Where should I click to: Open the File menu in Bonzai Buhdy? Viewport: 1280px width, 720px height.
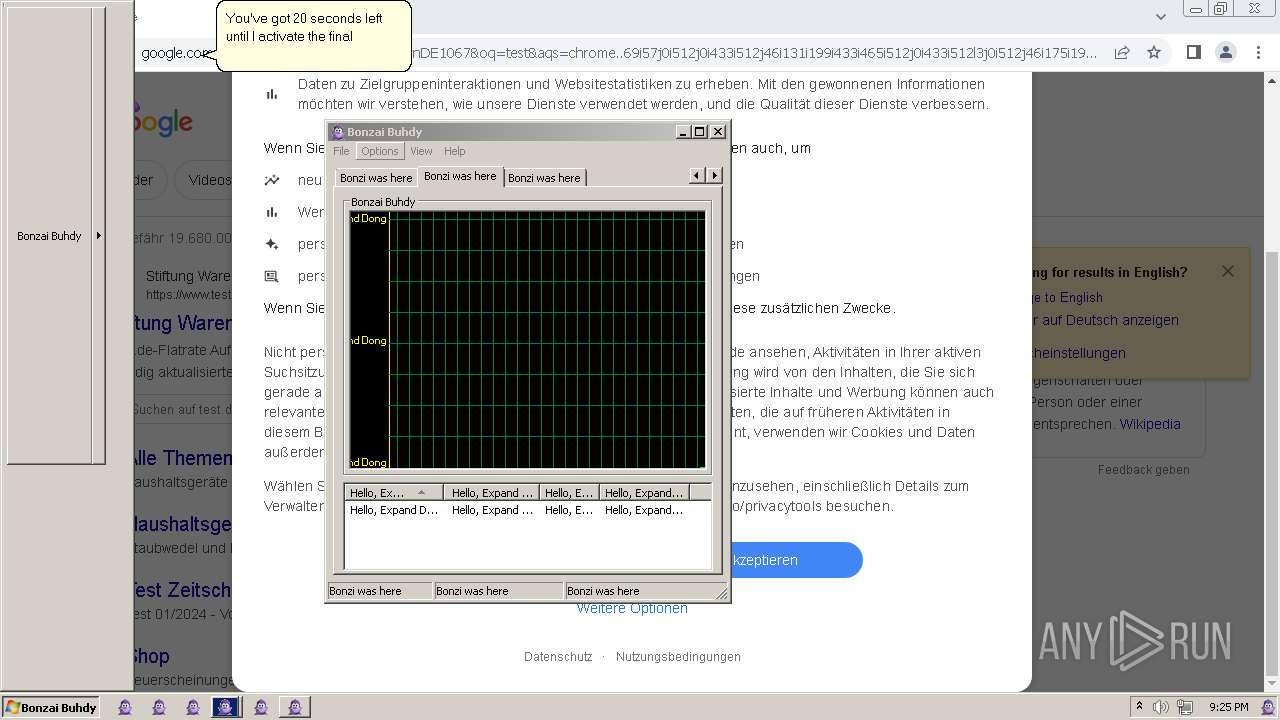coord(341,151)
